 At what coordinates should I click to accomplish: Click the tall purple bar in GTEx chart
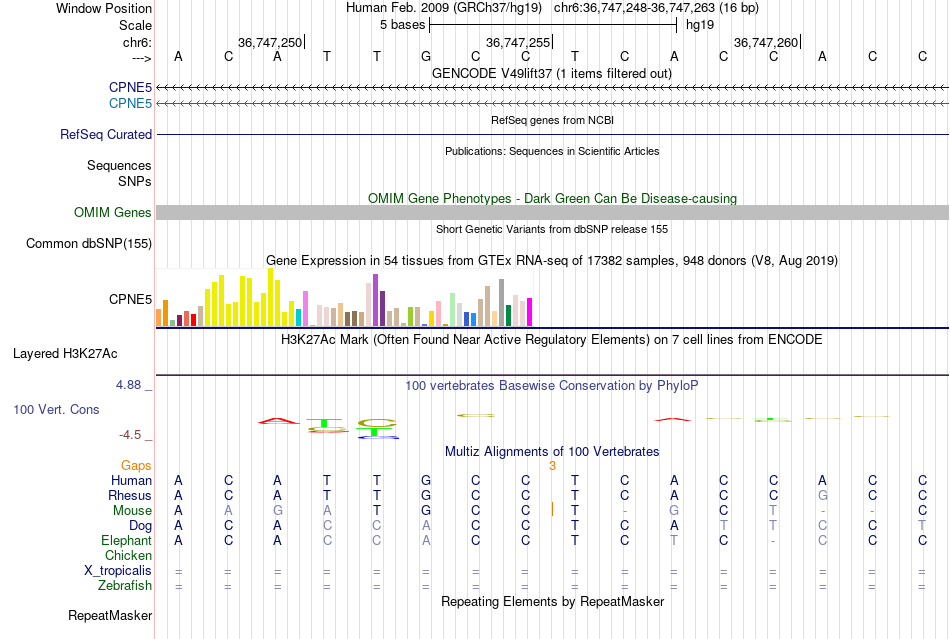coord(376,300)
